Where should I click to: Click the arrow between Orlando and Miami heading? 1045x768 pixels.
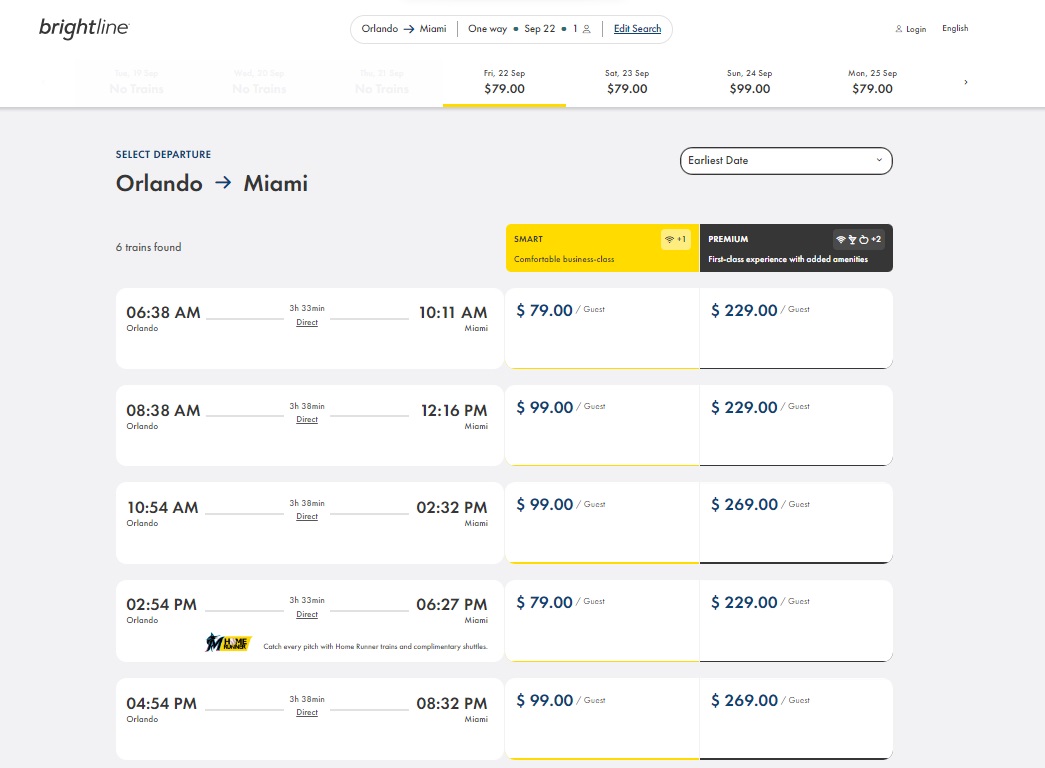click(x=223, y=182)
